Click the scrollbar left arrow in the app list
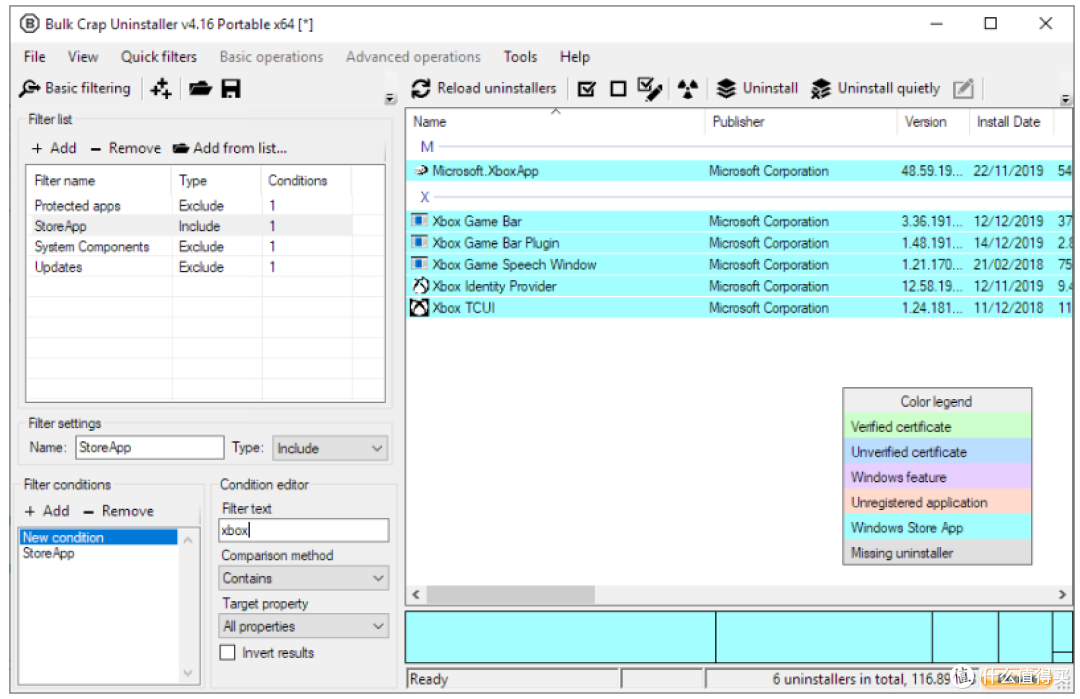This screenshot has height=699, width=1080. [416, 594]
